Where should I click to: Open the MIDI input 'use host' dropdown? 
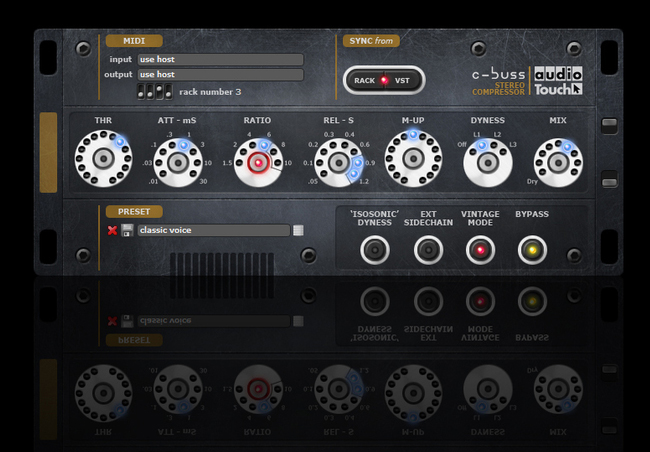click(221, 59)
